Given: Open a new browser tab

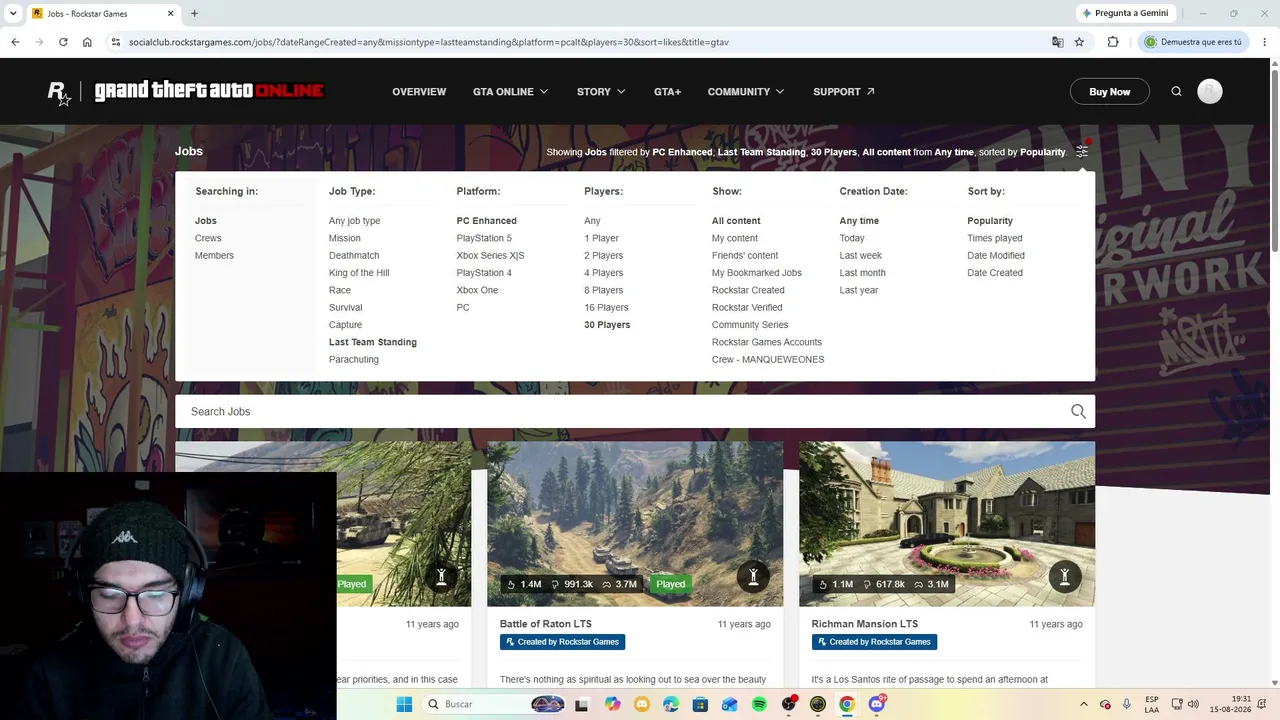Looking at the screenshot, I should [194, 13].
